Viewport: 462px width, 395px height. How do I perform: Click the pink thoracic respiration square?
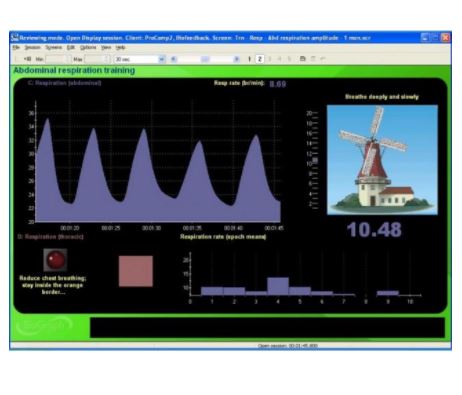[136, 271]
